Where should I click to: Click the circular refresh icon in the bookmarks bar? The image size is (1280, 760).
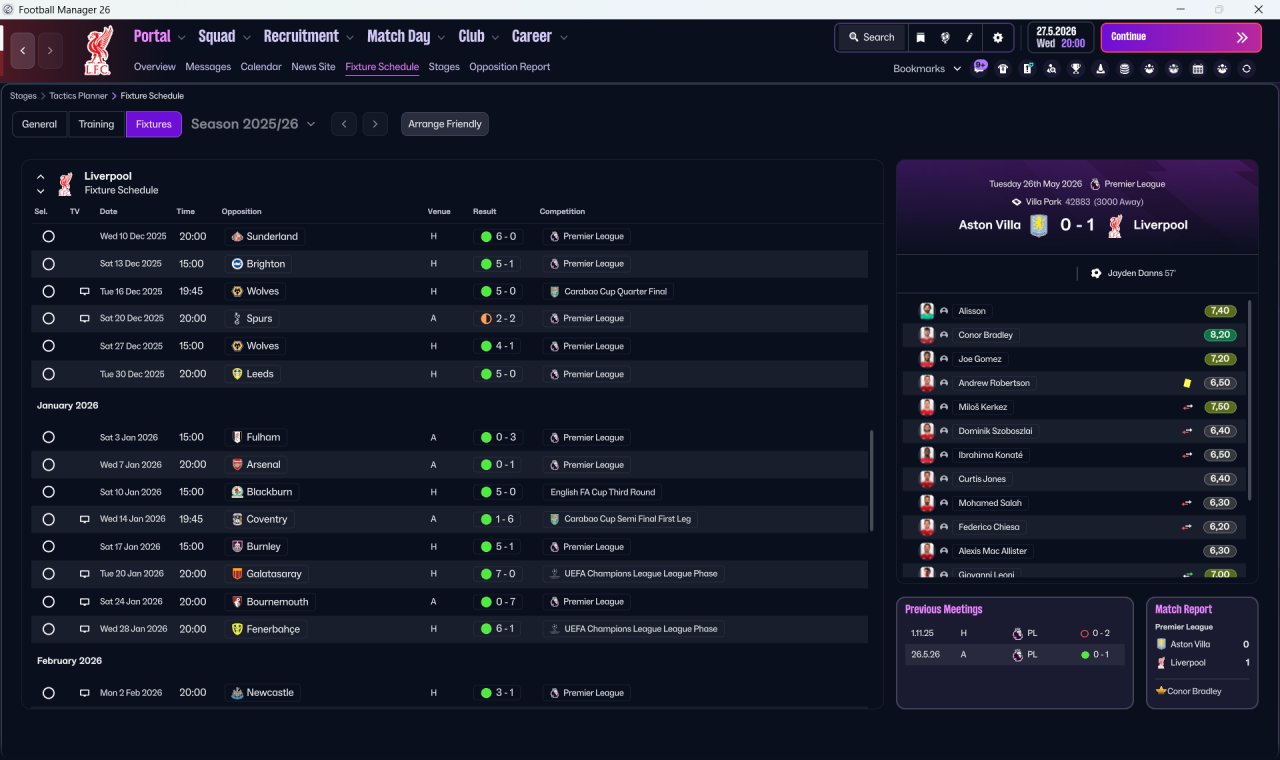(x=1246, y=69)
